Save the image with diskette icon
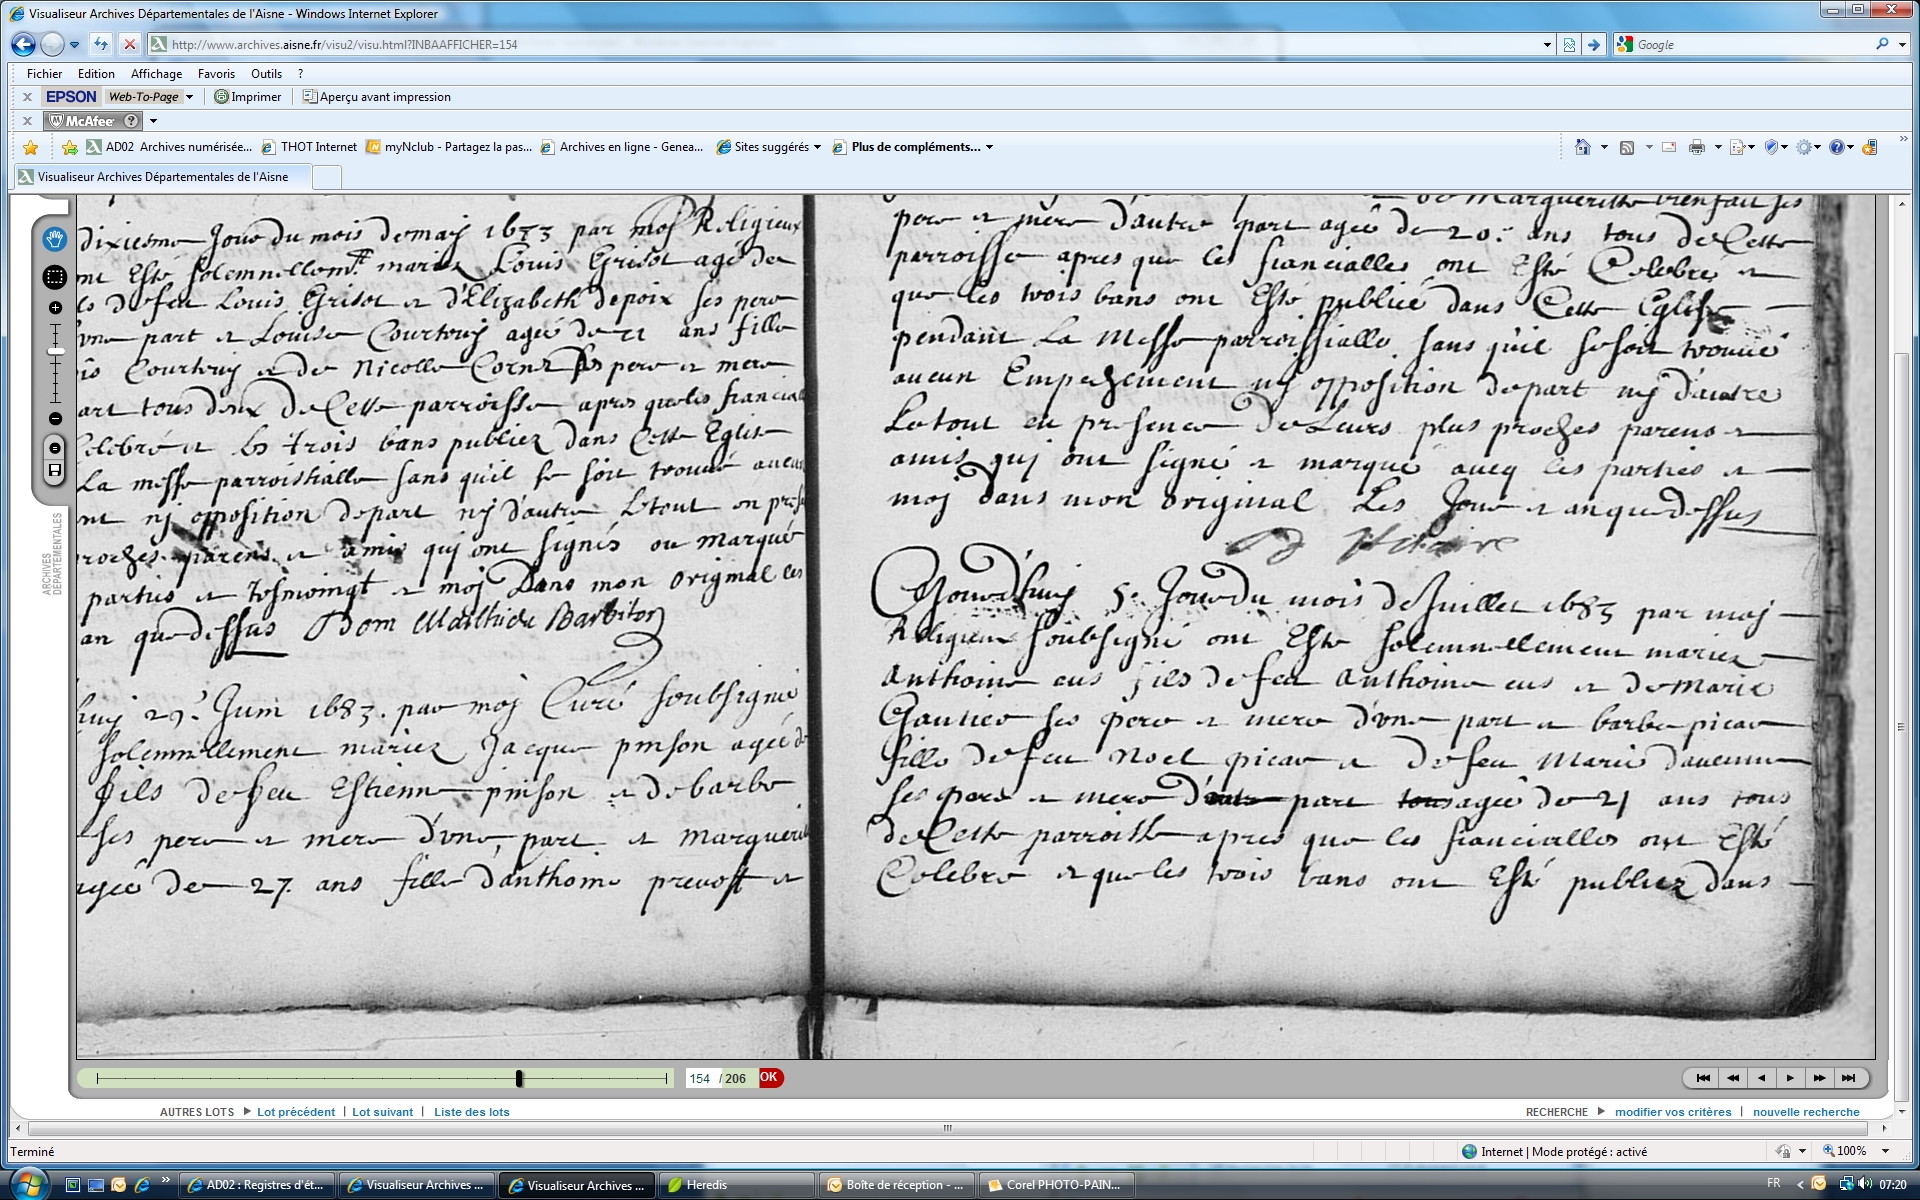The height and width of the screenshot is (1200, 1920). point(55,470)
